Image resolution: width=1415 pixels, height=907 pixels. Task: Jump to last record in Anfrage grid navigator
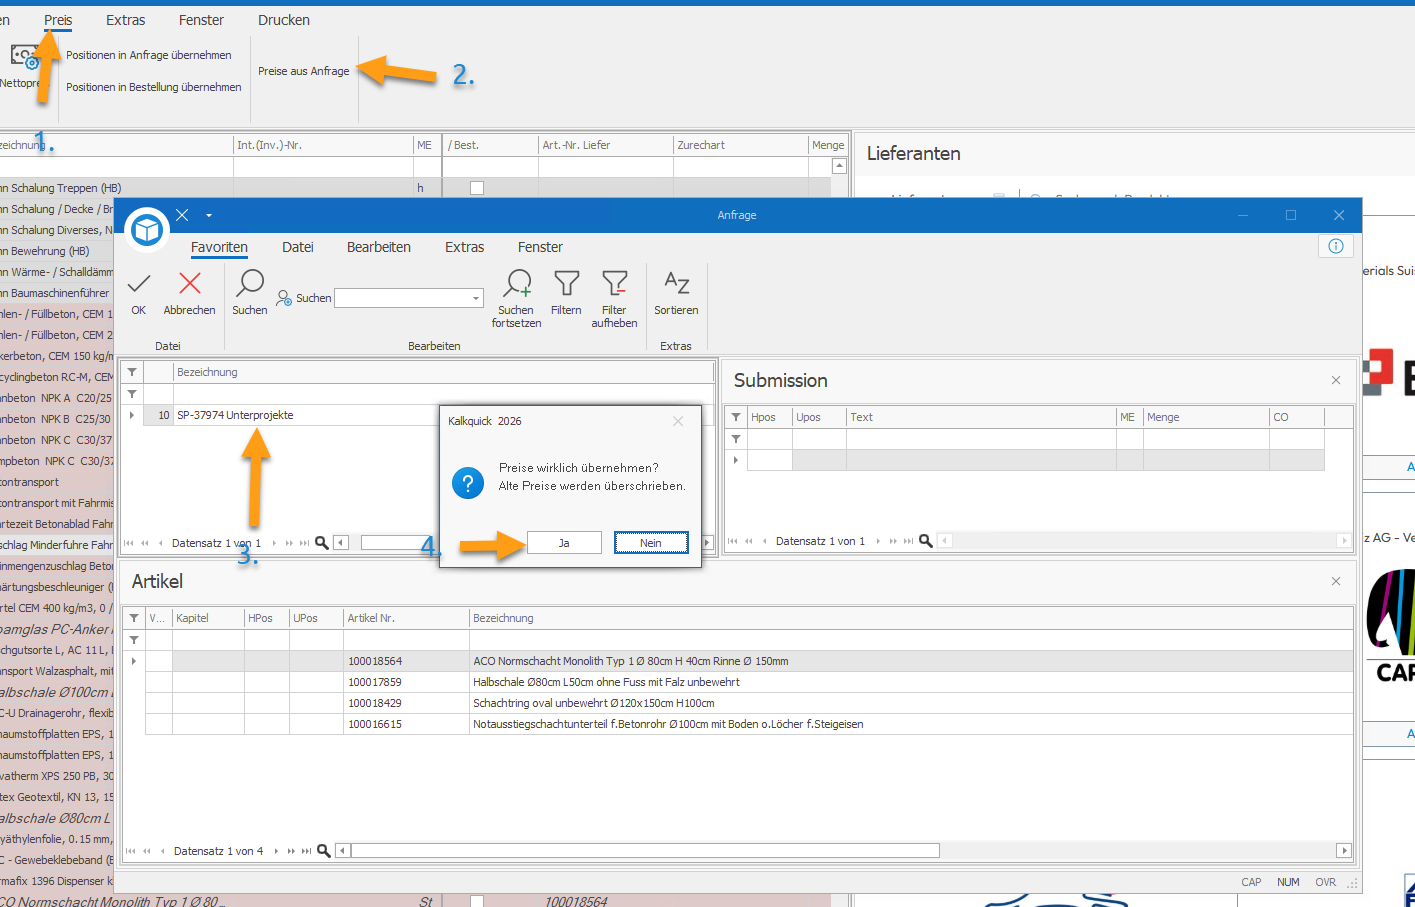[304, 543]
